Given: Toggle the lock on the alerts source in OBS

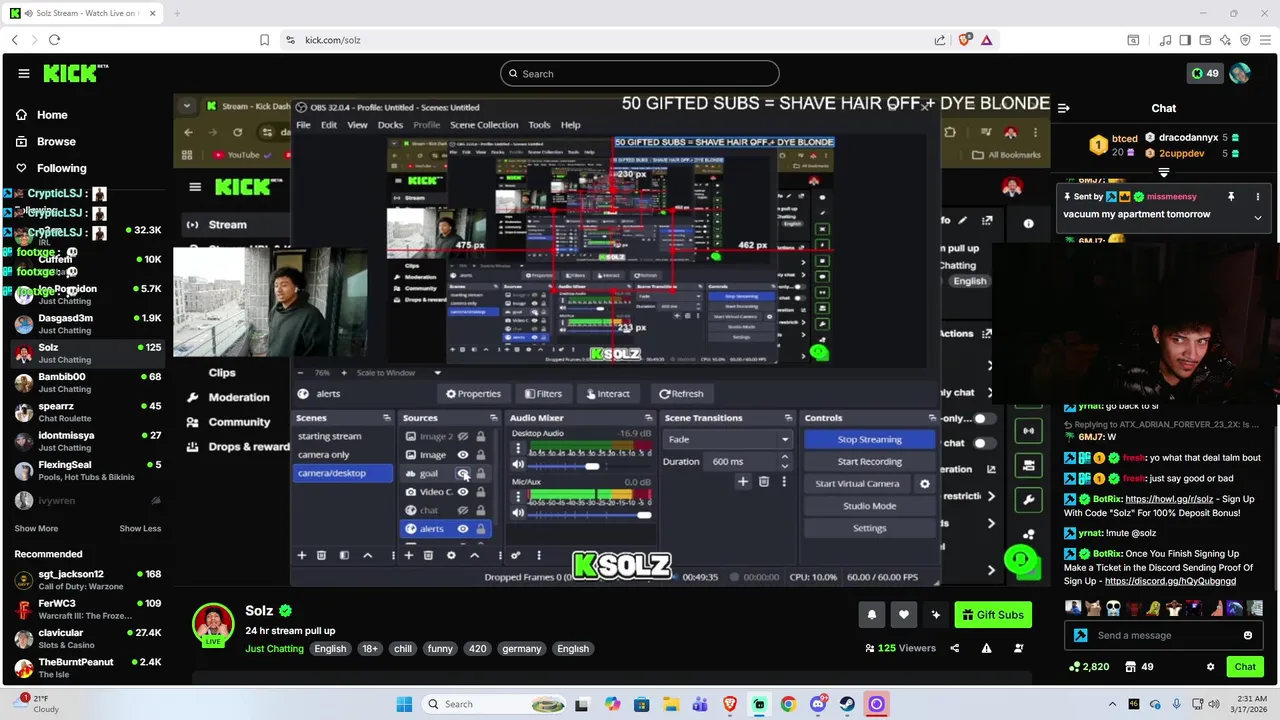Looking at the screenshot, I should [481, 528].
